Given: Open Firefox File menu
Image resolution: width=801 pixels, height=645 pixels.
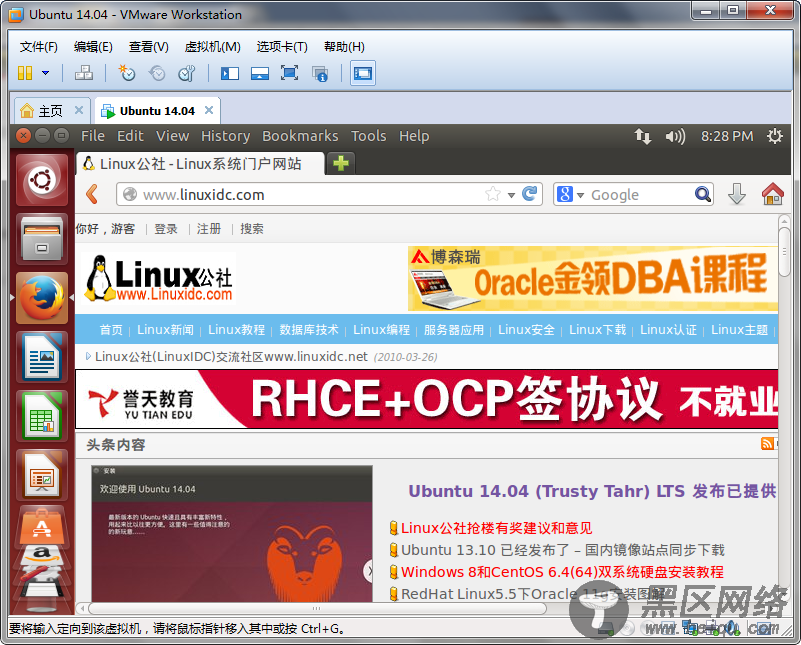Looking at the screenshot, I should click(93, 136).
